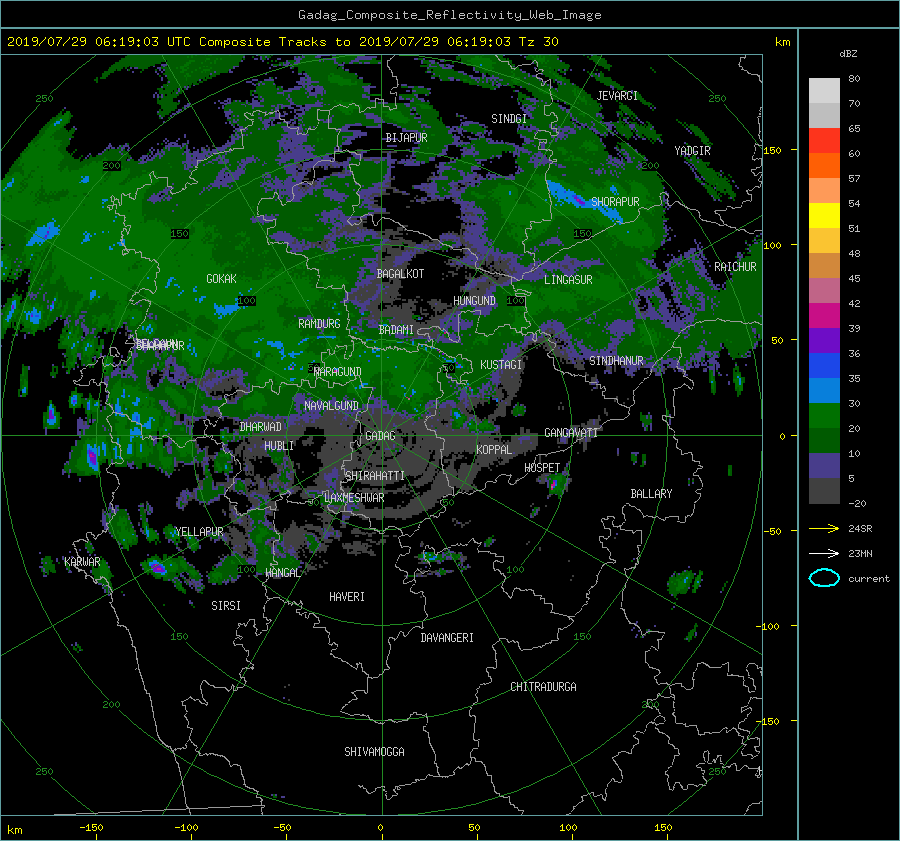
Task: Click the RAMDURG city label
Action: point(319,324)
